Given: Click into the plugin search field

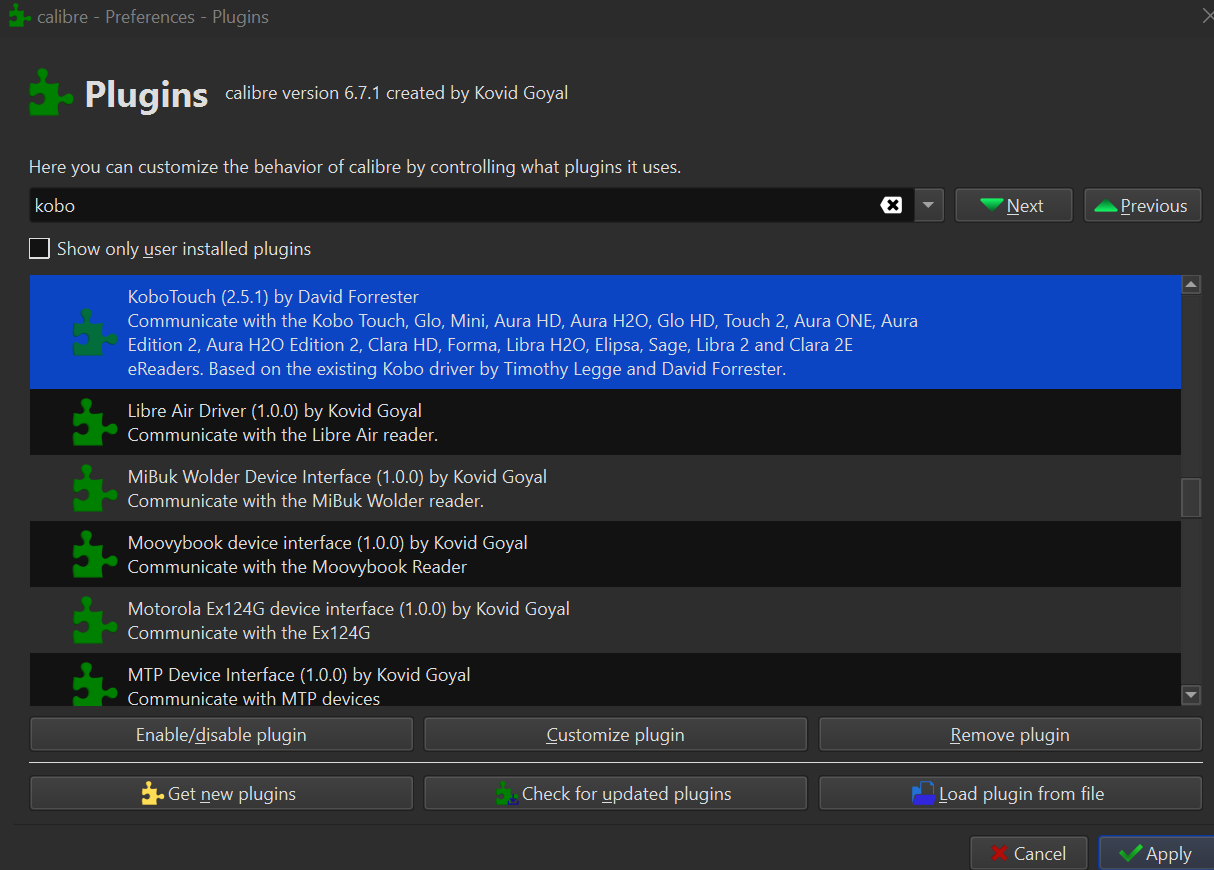Looking at the screenshot, I should 450,205.
